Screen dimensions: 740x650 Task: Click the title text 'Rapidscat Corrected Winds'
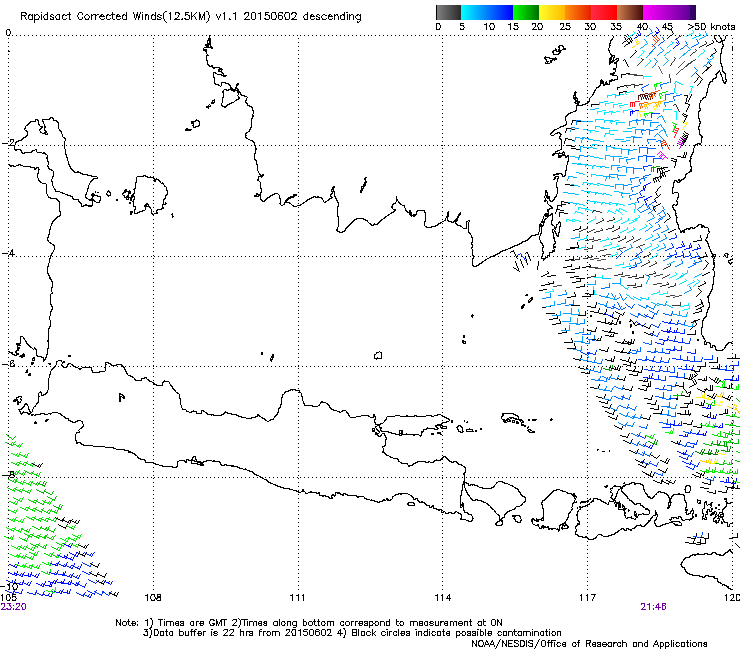[91, 16]
